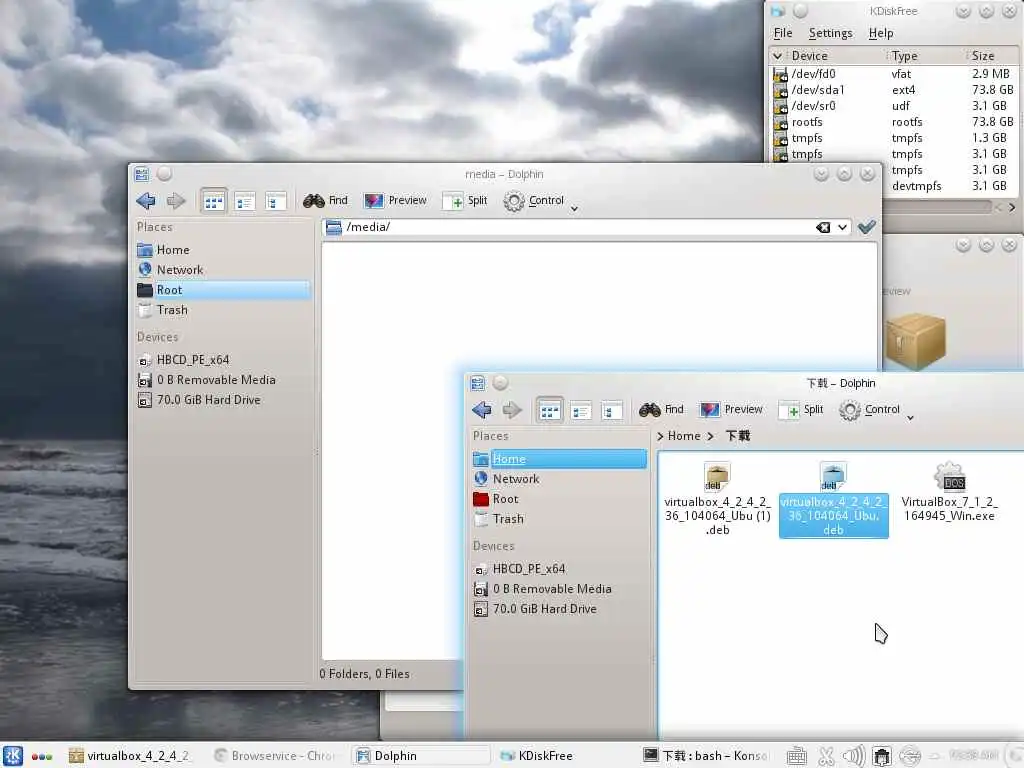Open 0 B Removable Media in 下載 window

[x=559, y=589]
